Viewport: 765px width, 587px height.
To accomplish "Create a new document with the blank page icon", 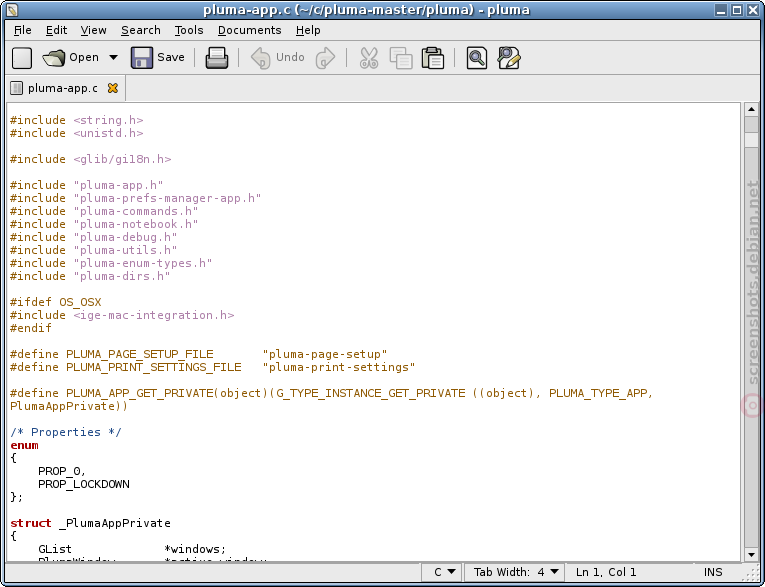I will 22,58.
